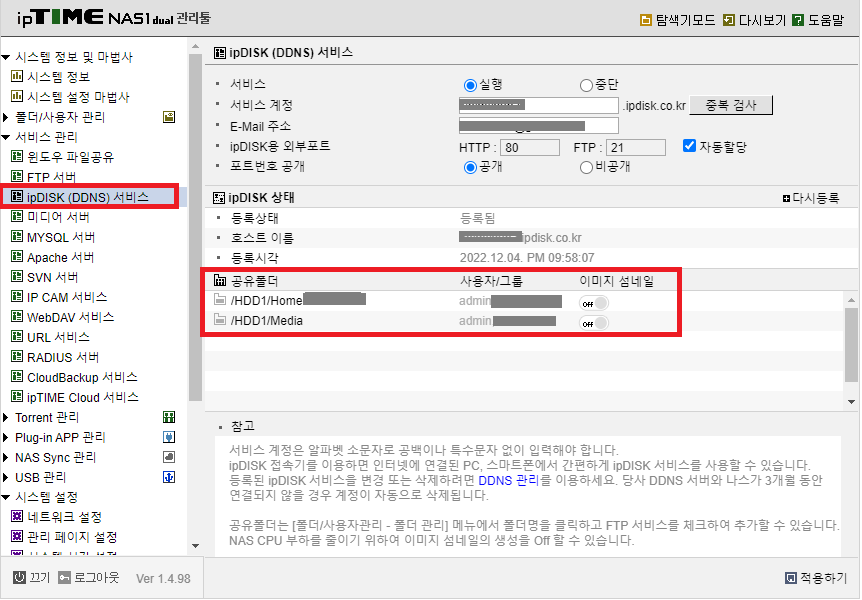
Task: Click shared folder list scroll down arrow
Action: [x=851, y=402]
